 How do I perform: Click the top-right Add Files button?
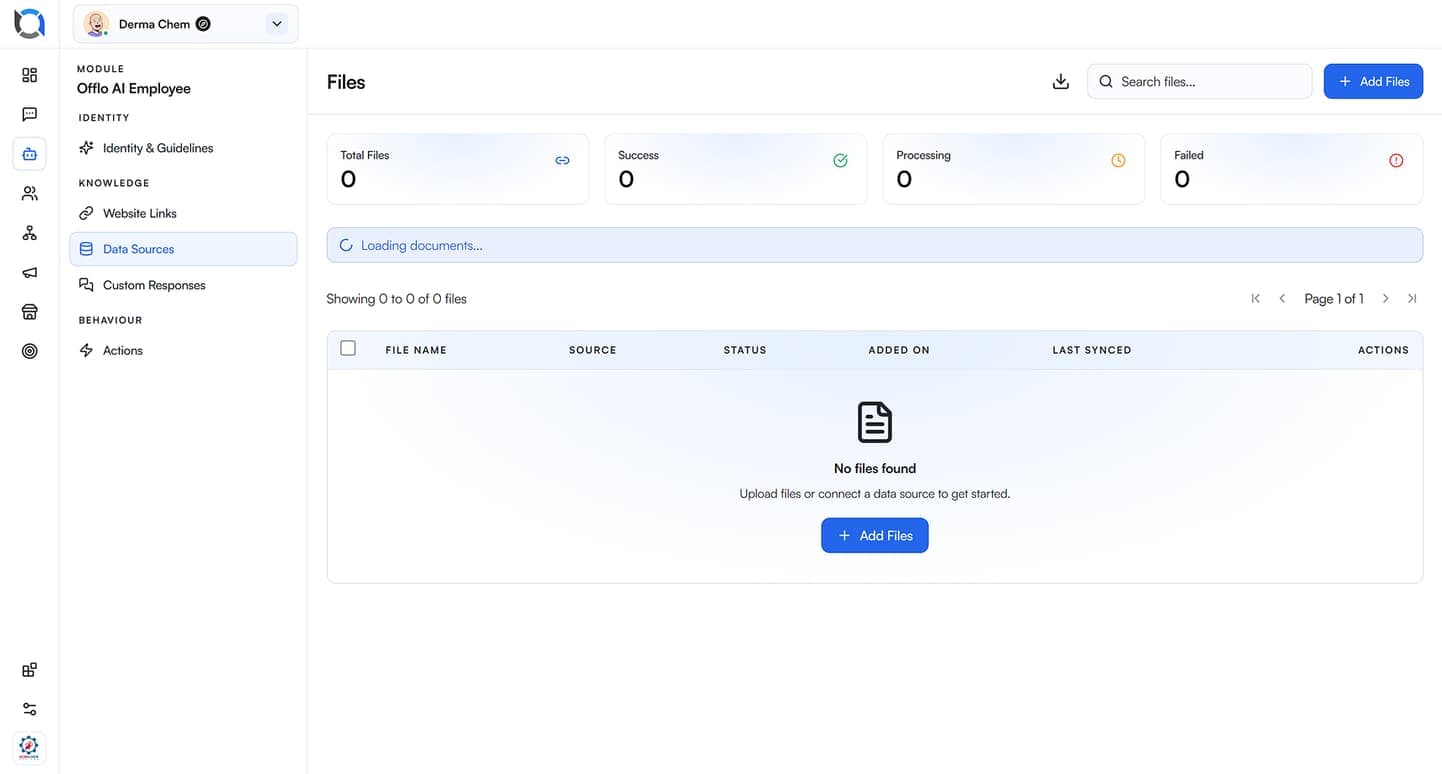[x=1373, y=82]
